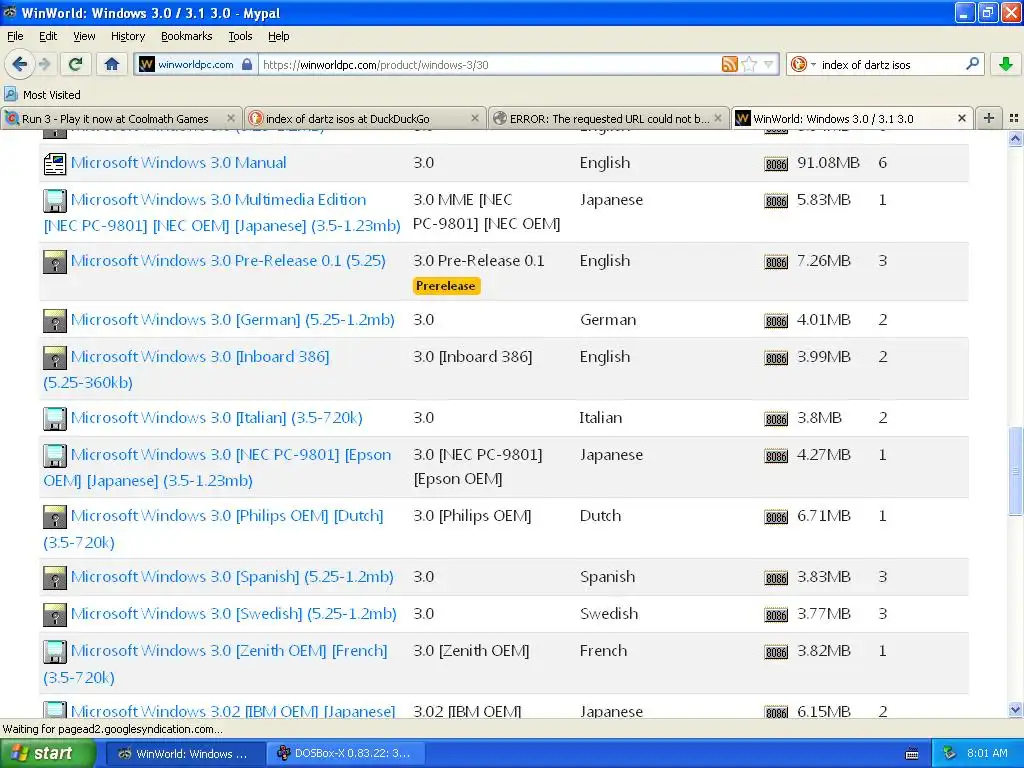The image size is (1024, 768).
Task: Click disk icon beside Swedish row
Action: [55, 614]
